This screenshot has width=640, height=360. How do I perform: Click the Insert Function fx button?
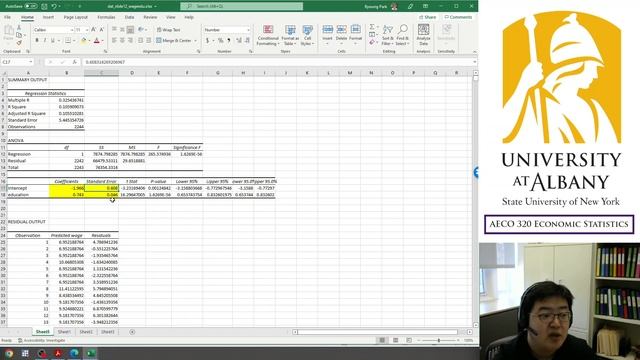click(x=74, y=62)
